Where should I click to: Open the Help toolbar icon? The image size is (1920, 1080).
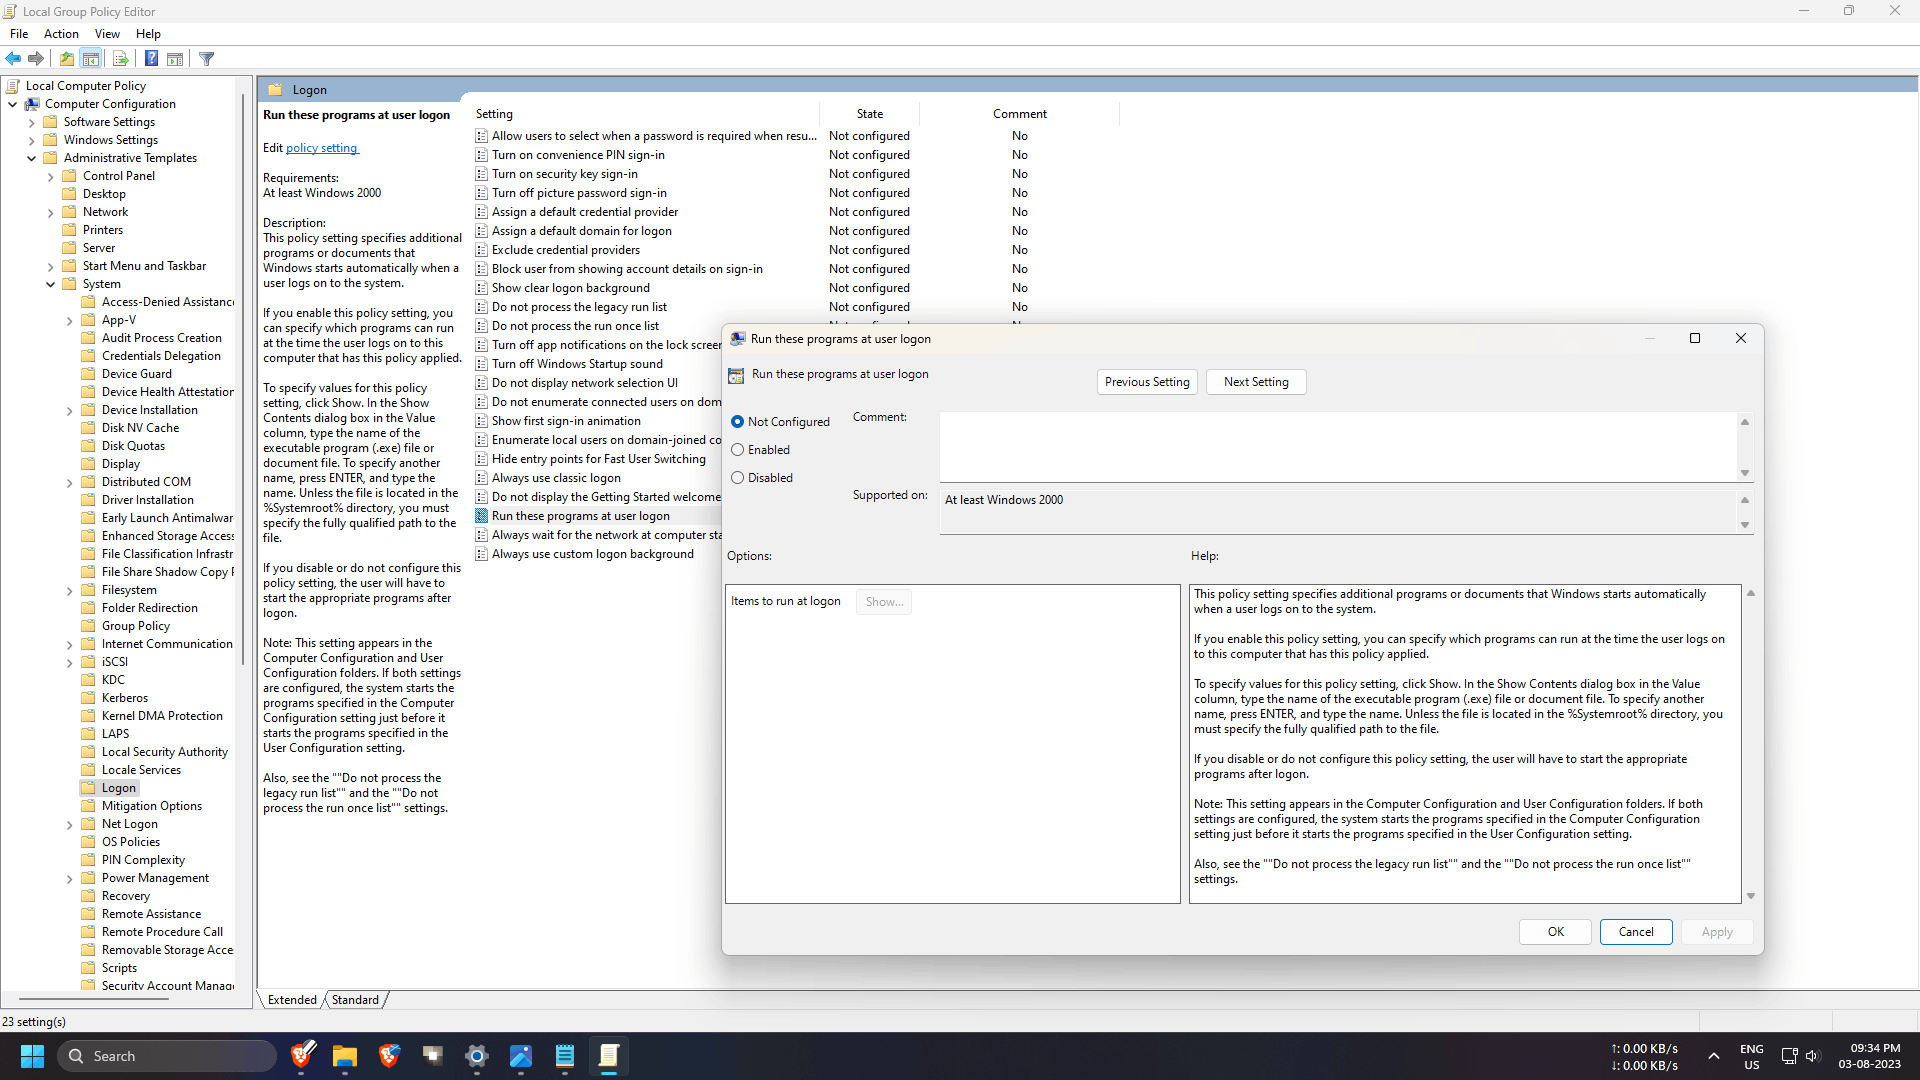click(151, 59)
